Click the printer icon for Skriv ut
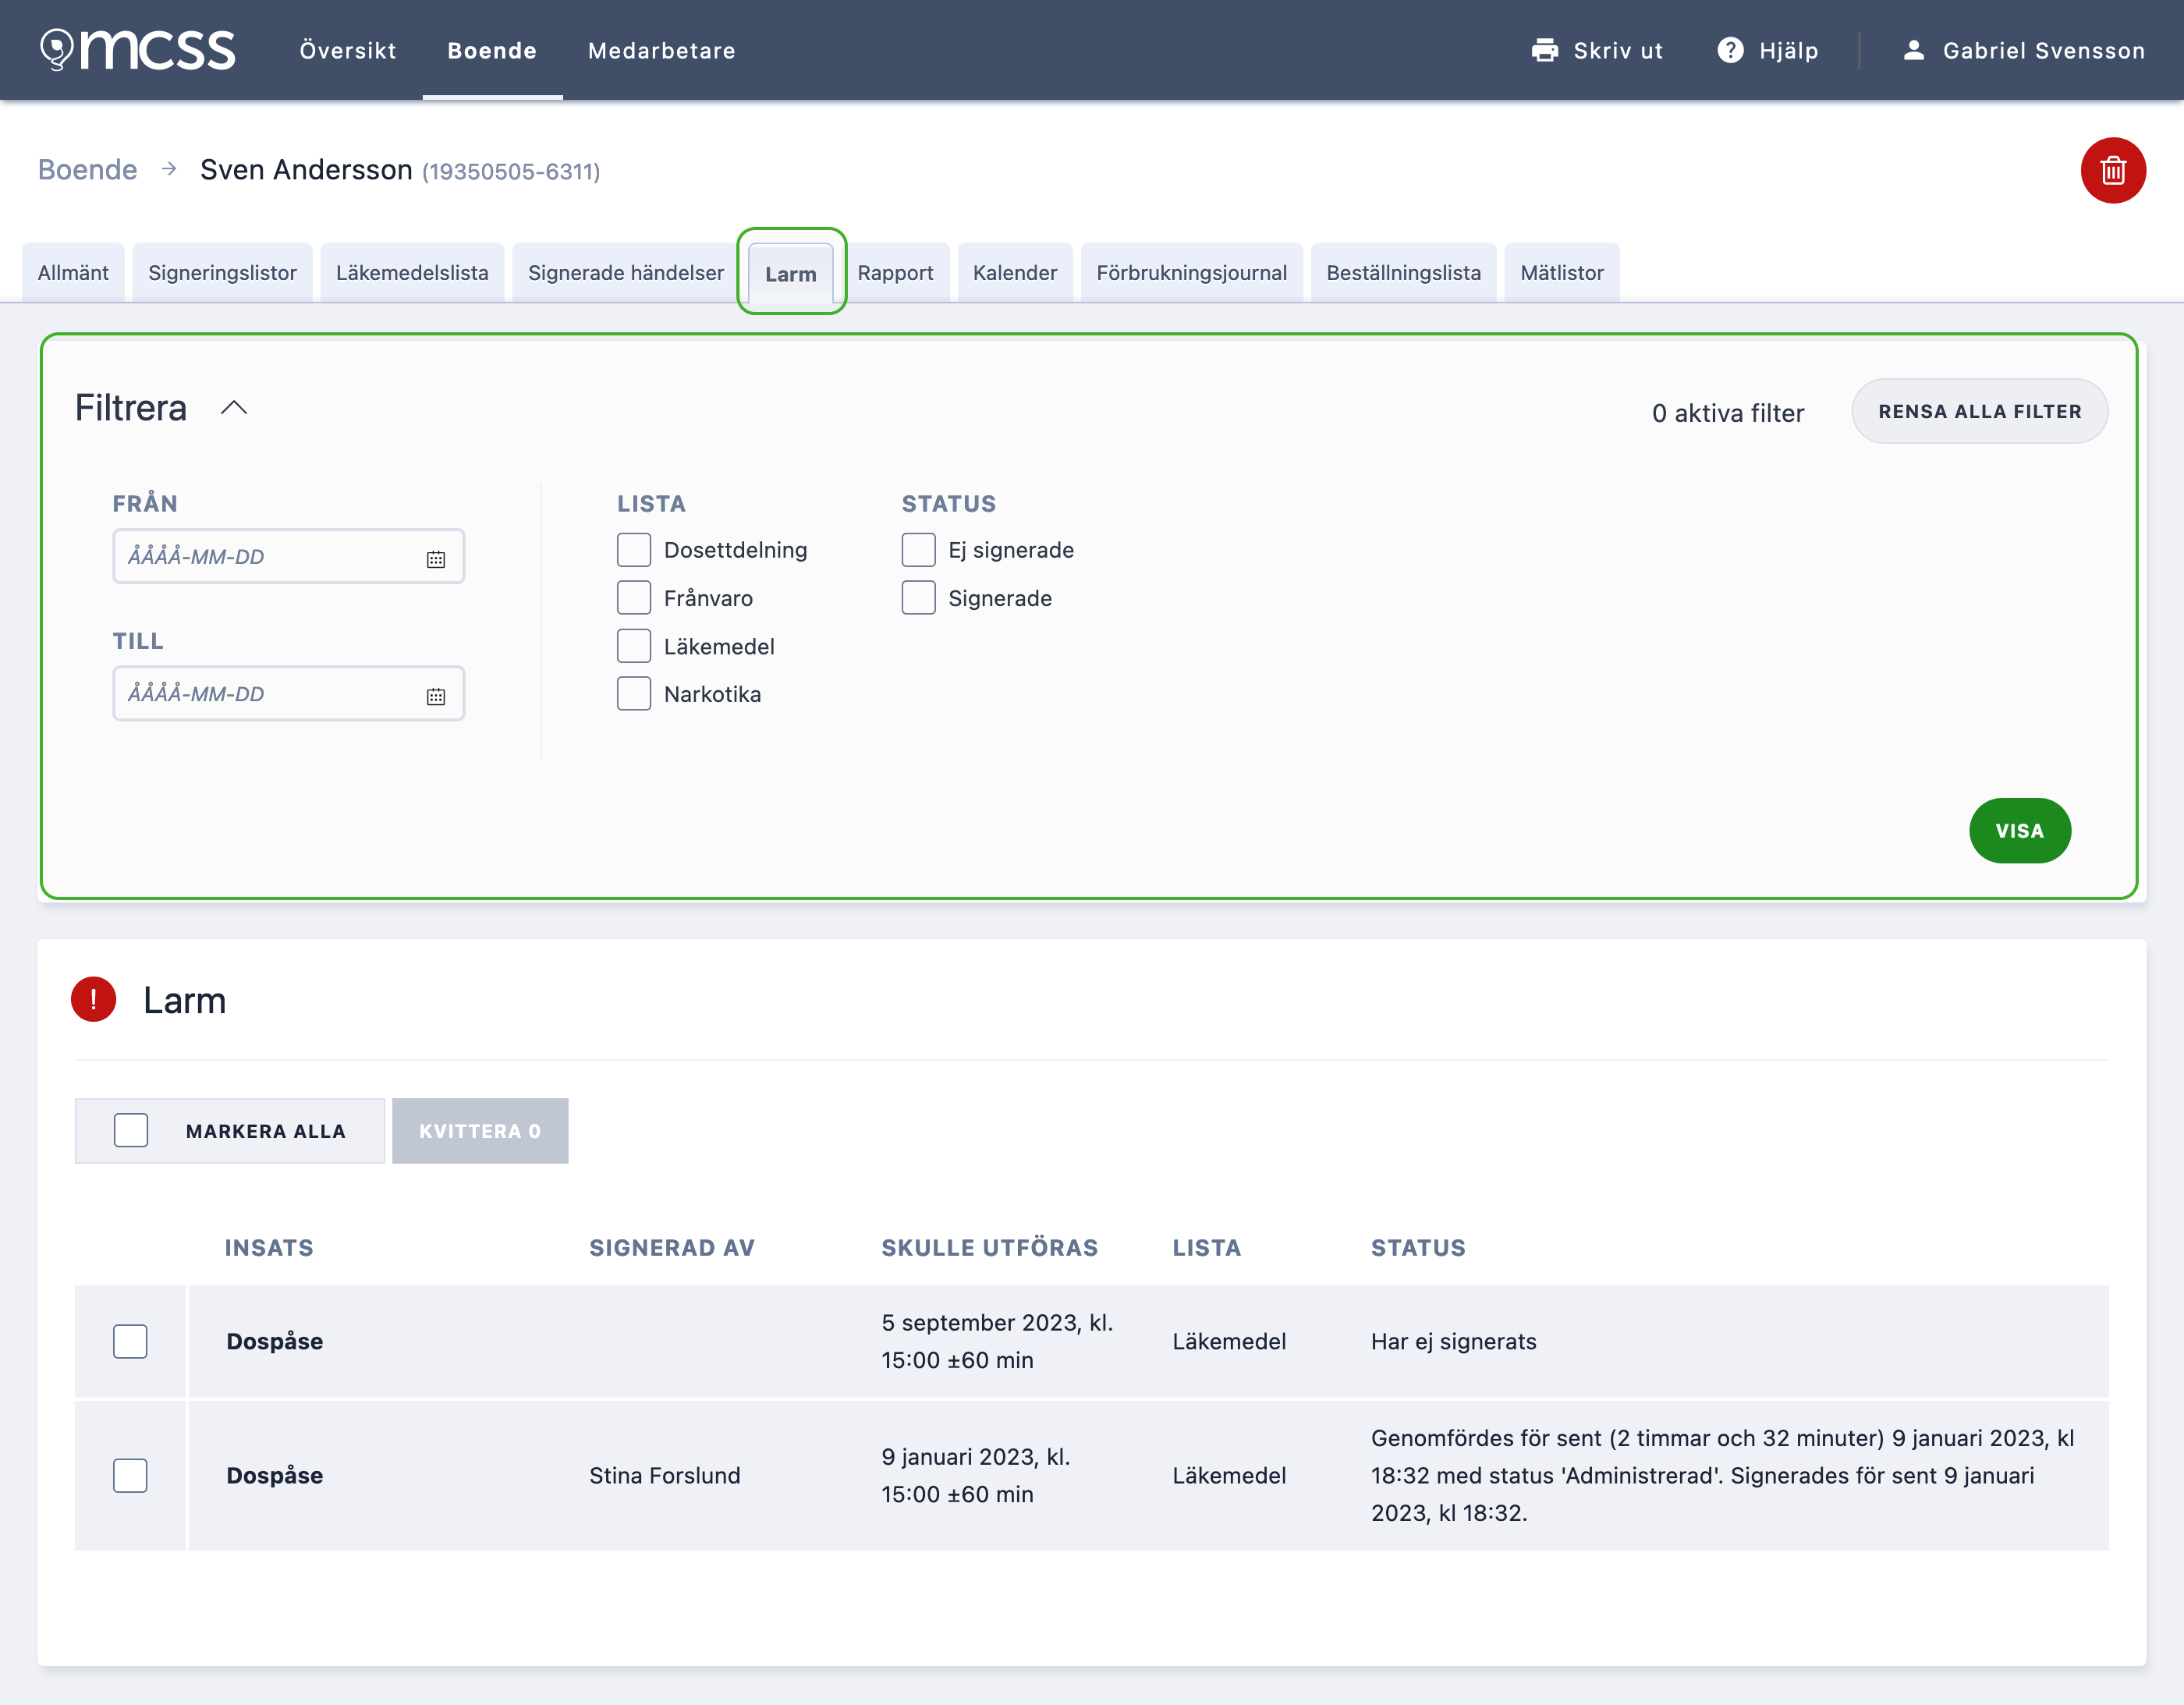This screenshot has height=1705, width=2184. click(x=1544, y=50)
